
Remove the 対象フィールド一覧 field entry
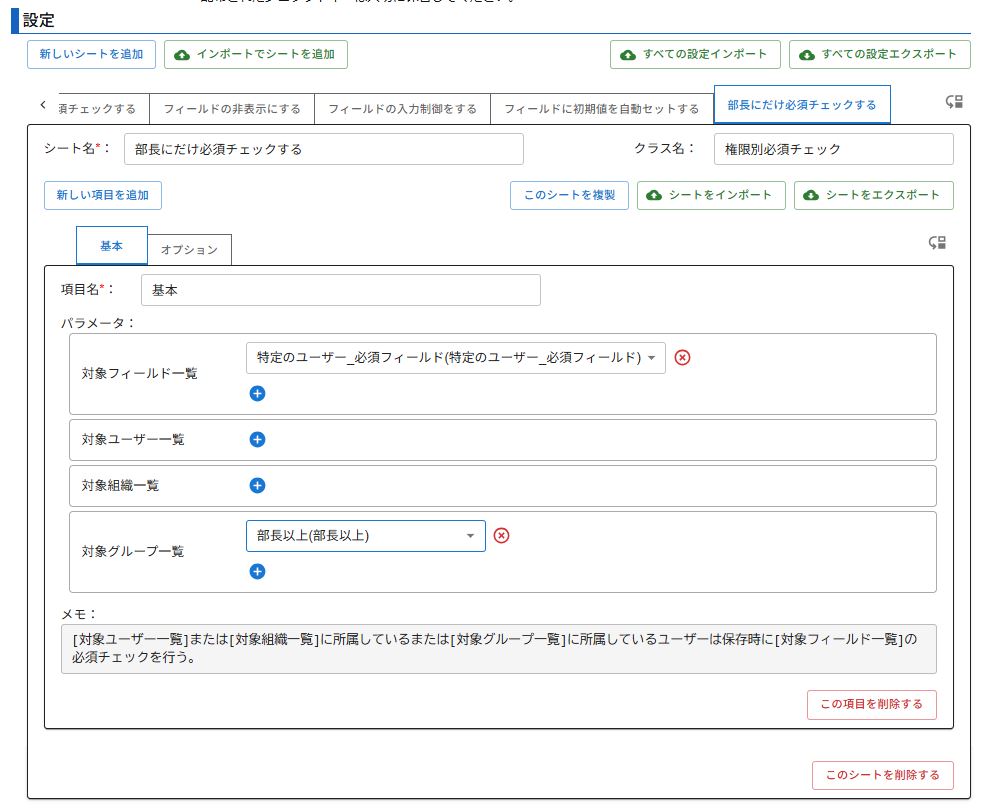[683, 357]
